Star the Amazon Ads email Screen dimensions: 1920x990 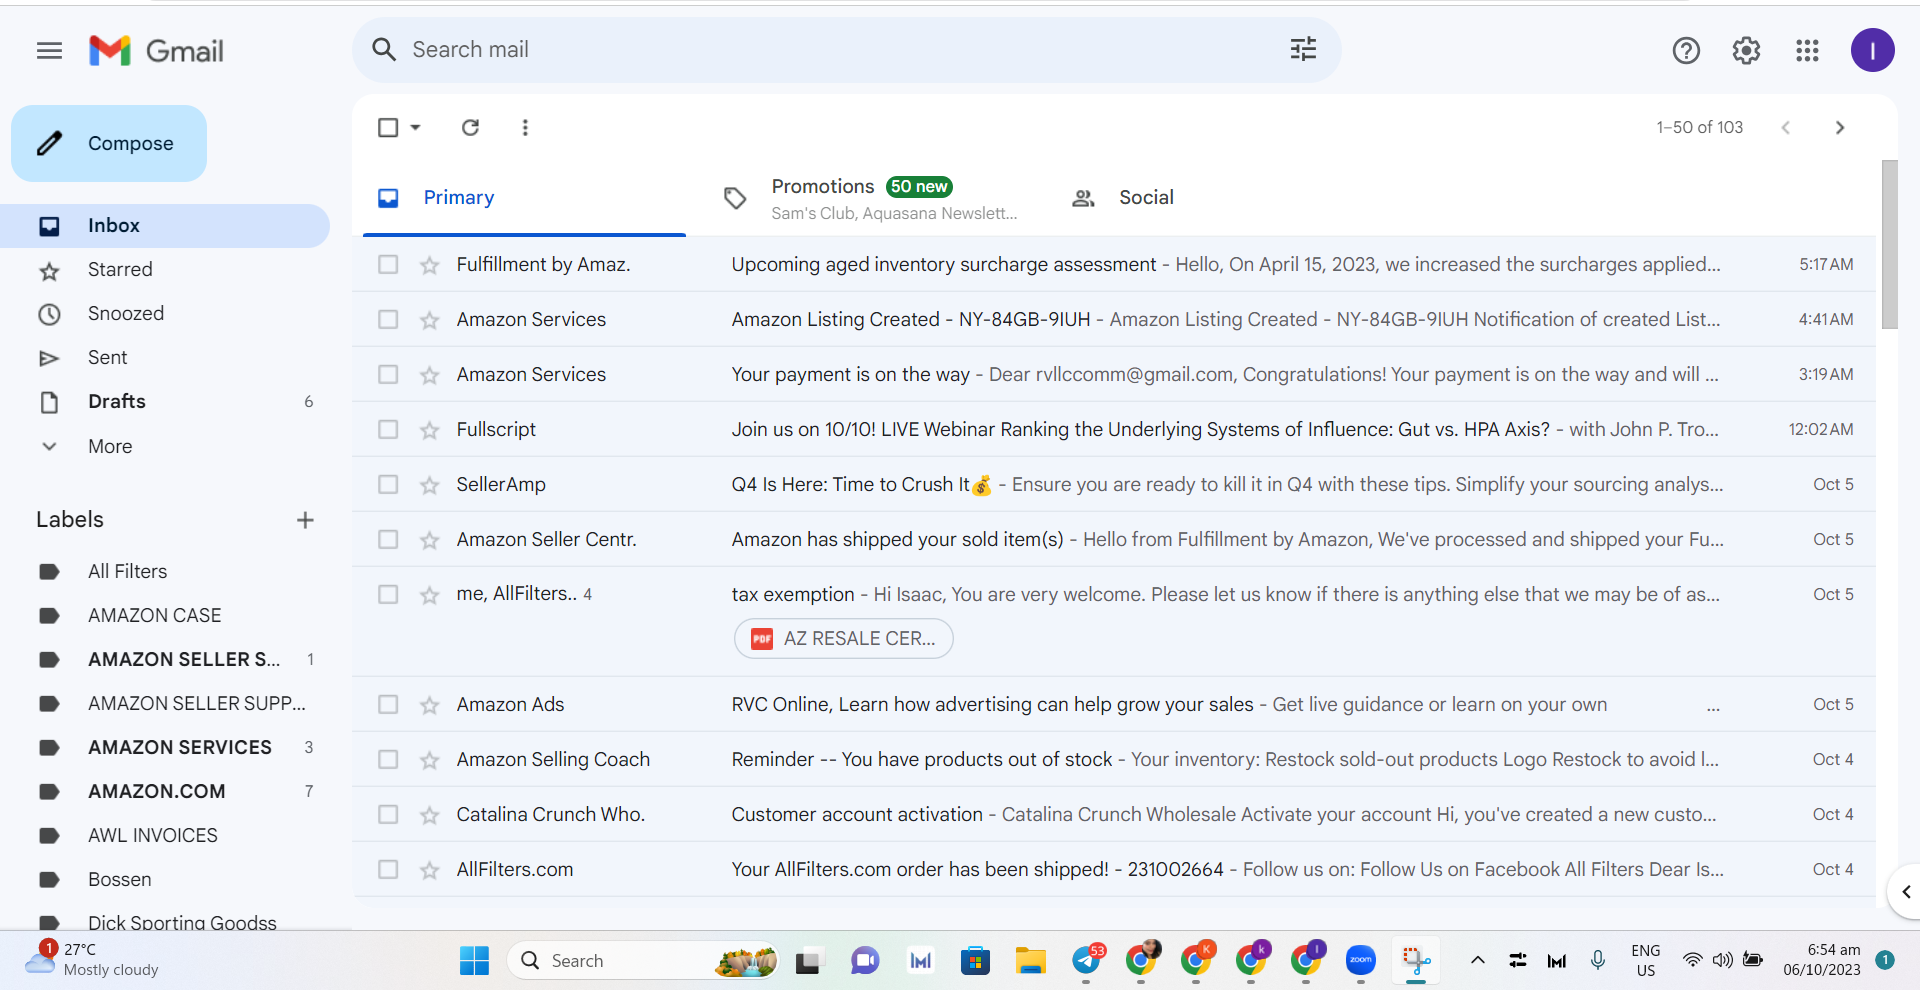coord(430,705)
